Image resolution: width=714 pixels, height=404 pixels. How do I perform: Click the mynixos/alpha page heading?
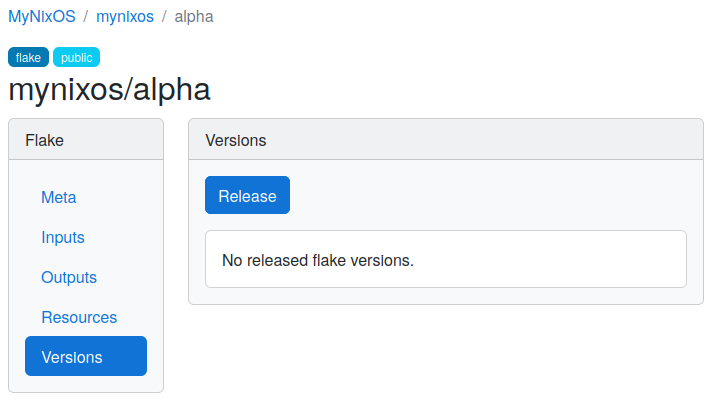[x=109, y=90]
